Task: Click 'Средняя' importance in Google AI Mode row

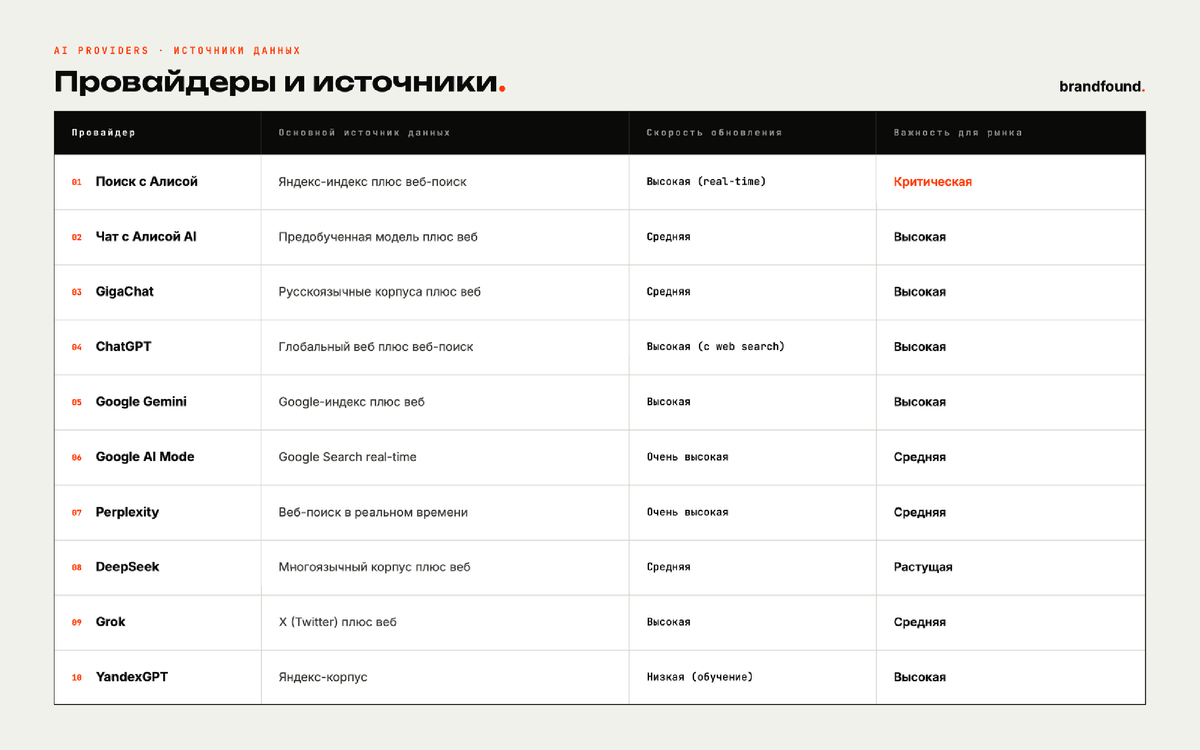Action: (x=920, y=457)
